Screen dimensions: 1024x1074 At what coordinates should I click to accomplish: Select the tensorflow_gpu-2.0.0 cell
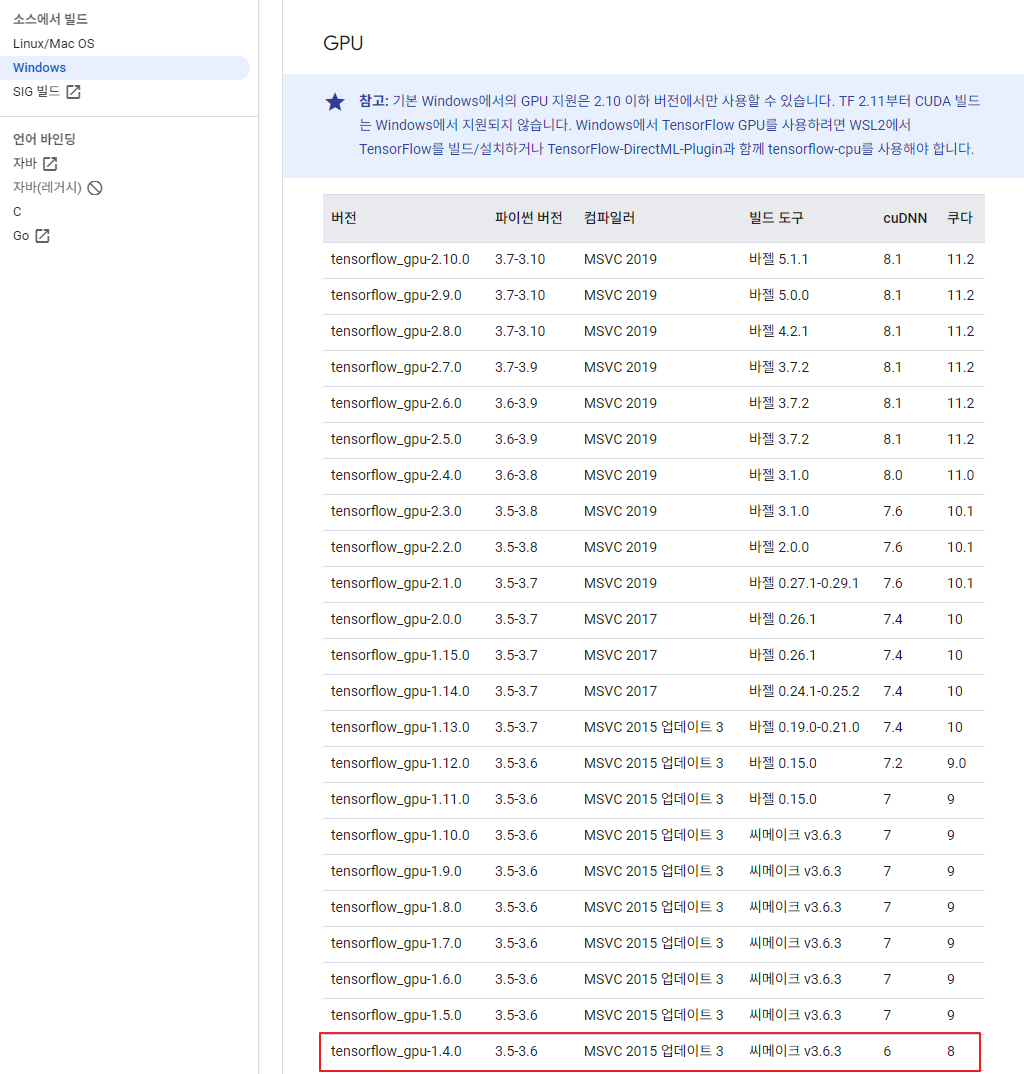pyautogui.click(x=396, y=619)
